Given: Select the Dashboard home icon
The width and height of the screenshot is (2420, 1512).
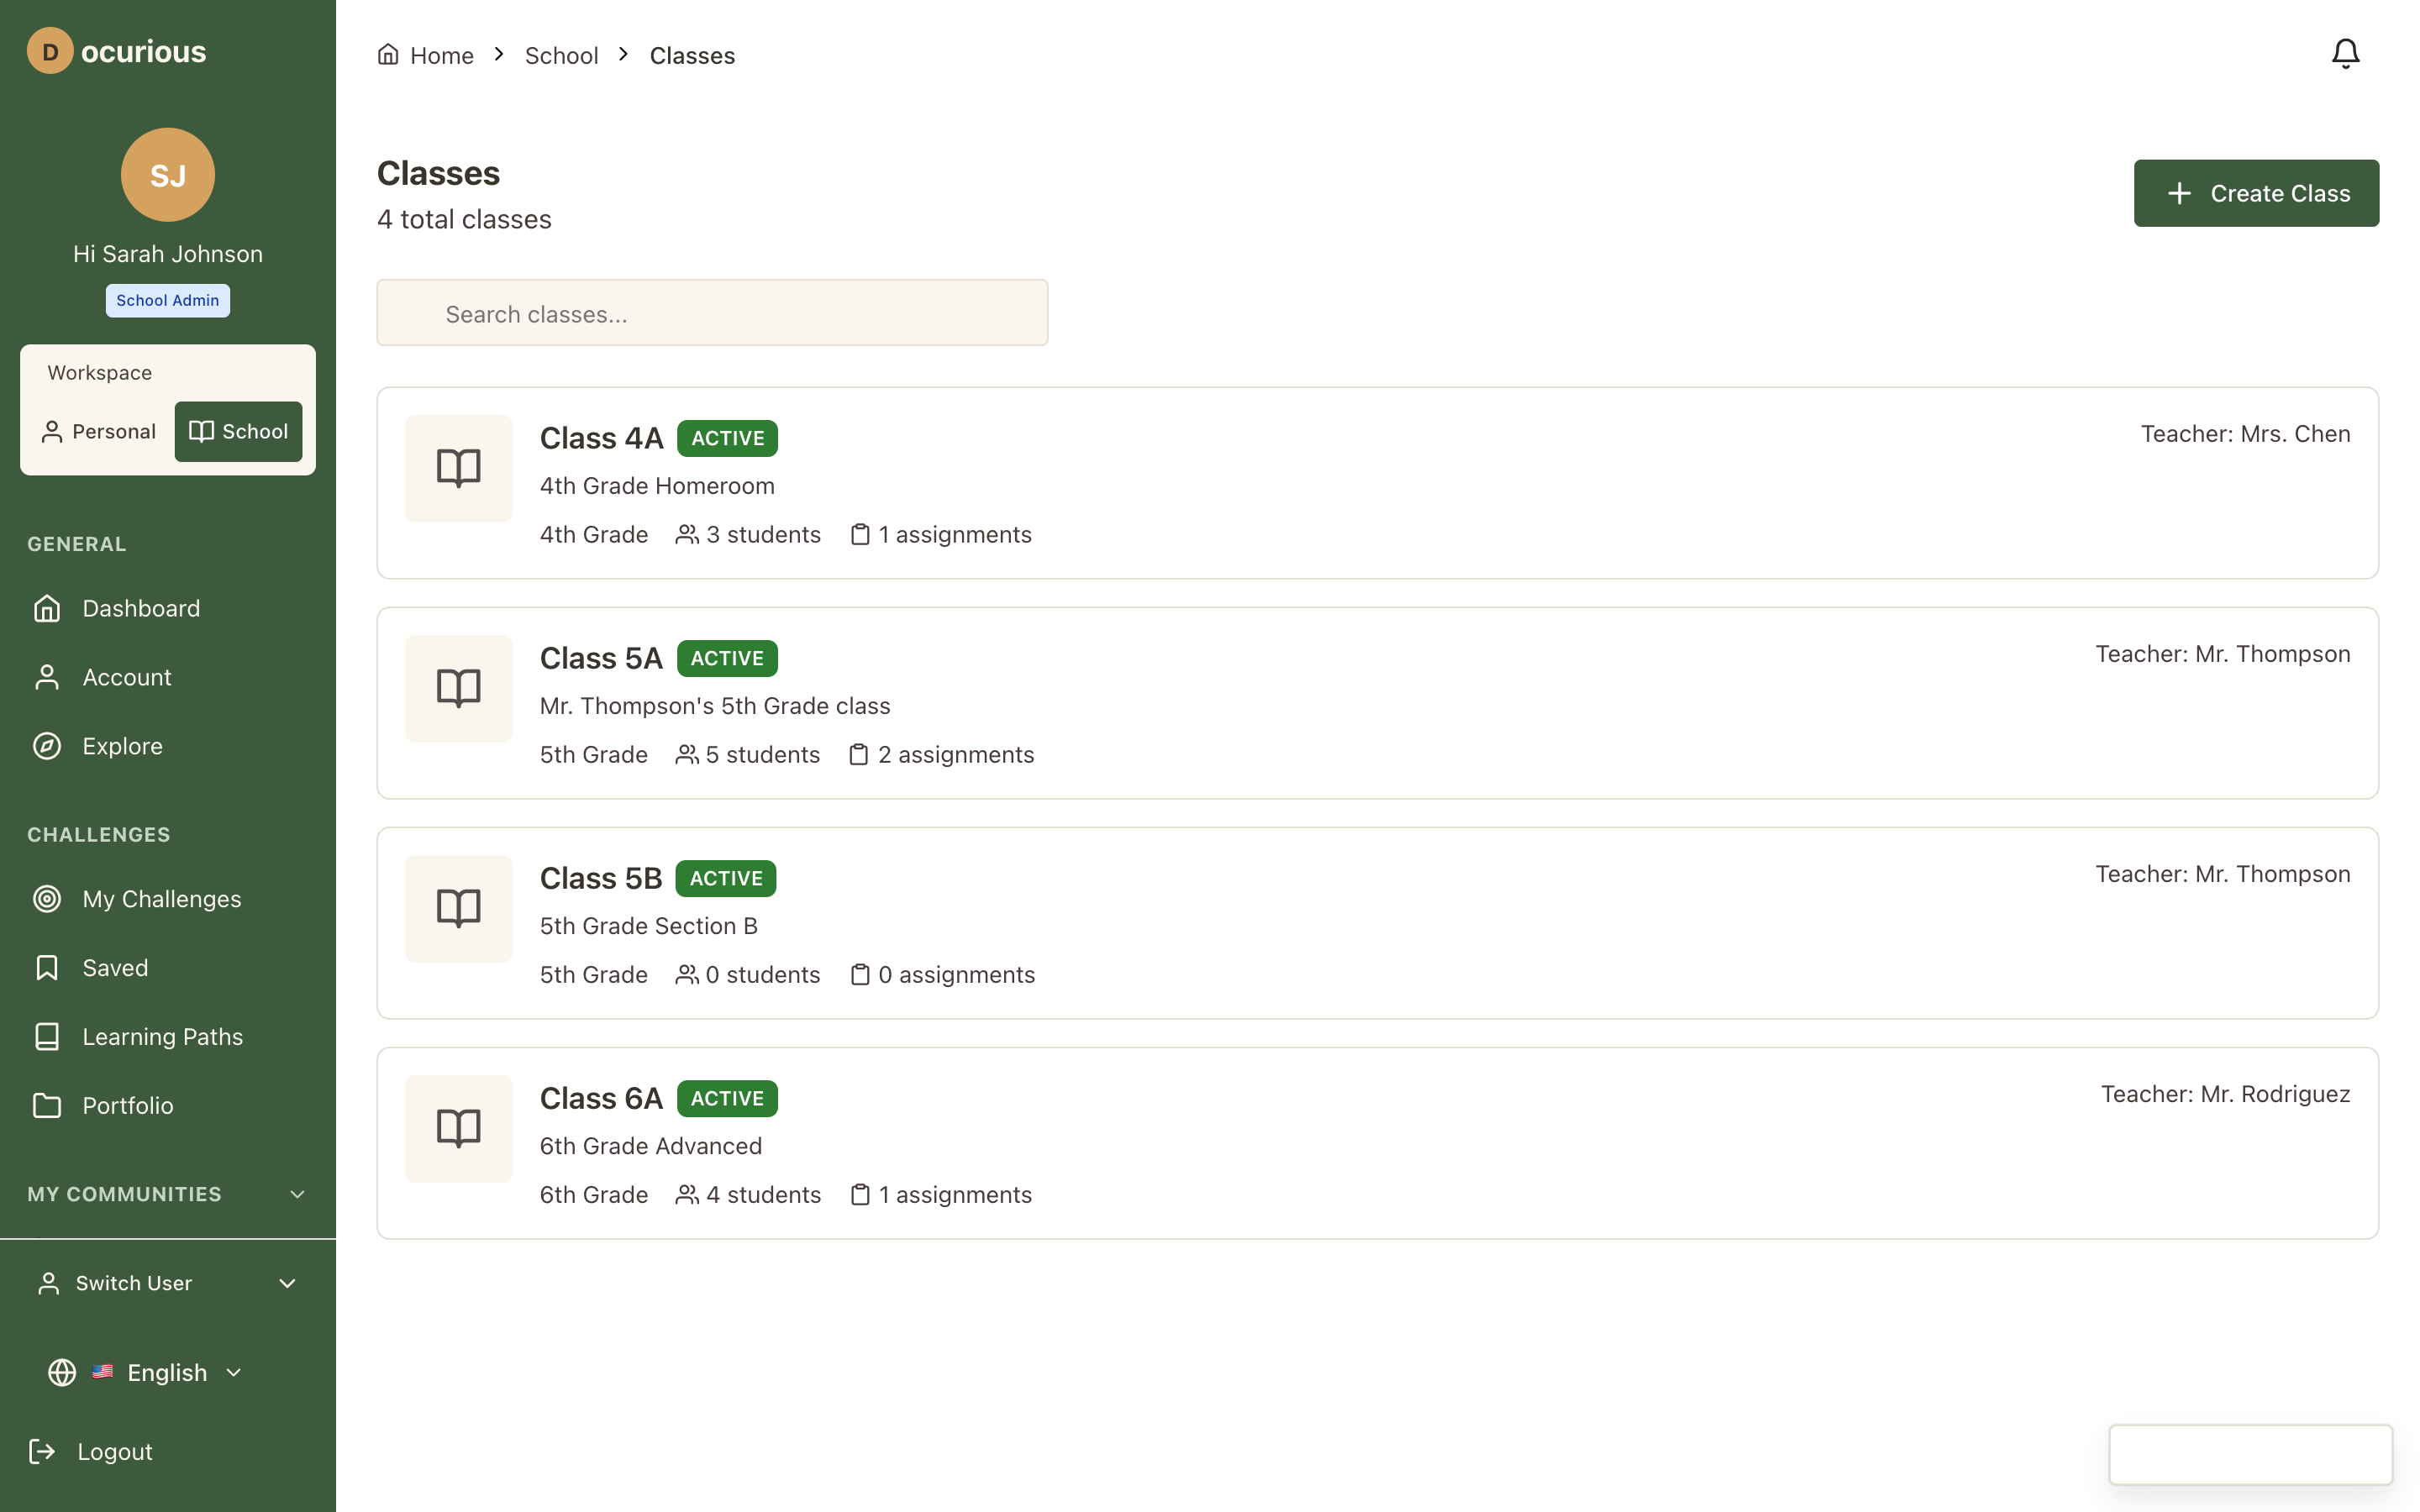Looking at the screenshot, I should pyautogui.click(x=47, y=608).
